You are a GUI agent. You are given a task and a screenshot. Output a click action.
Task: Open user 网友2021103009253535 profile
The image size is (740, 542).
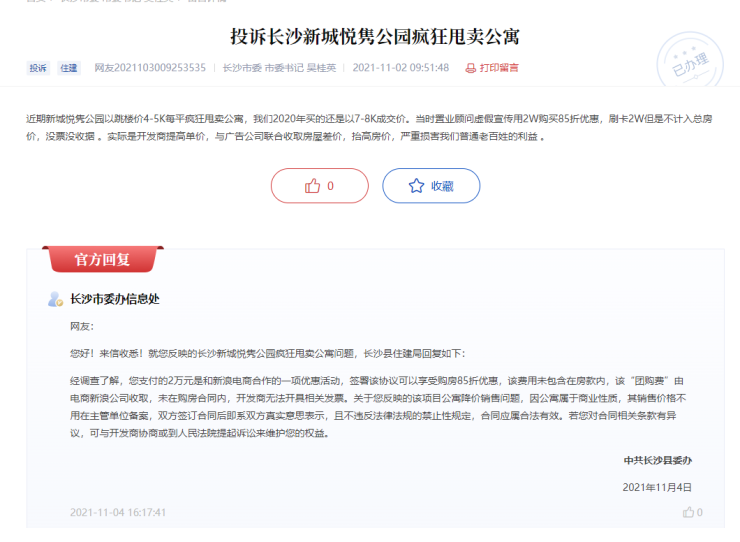[x=150, y=68]
